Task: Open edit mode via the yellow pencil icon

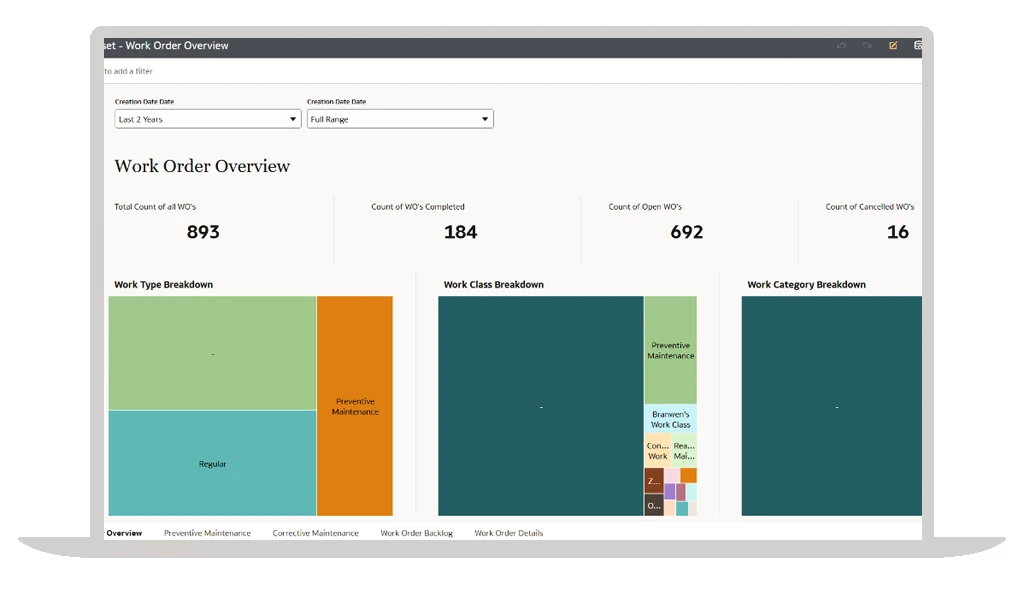Action: [x=892, y=45]
